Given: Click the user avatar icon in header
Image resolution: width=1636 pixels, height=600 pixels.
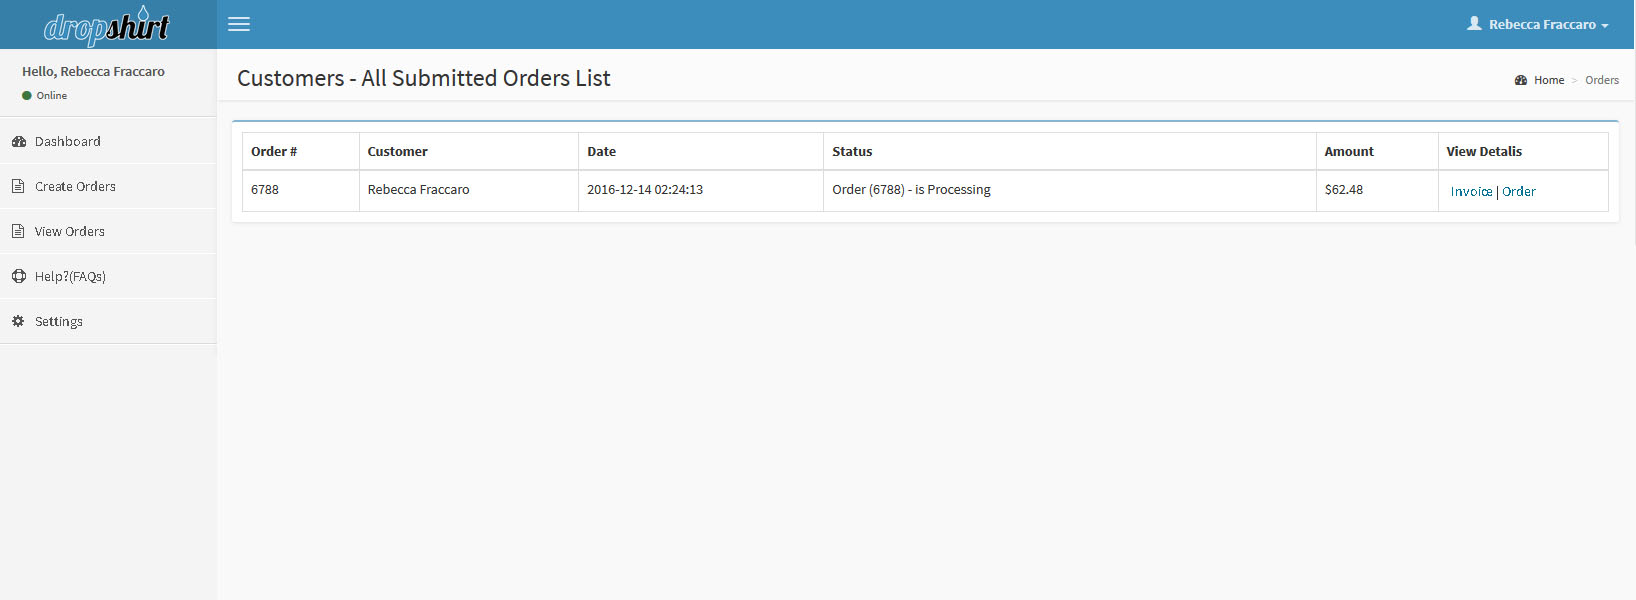Looking at the screenshot, I should coord(1474,23).
